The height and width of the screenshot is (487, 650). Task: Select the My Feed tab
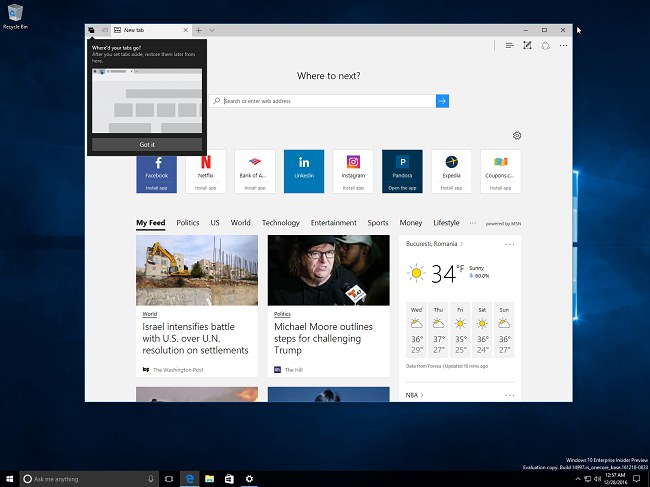click(151, 223)
